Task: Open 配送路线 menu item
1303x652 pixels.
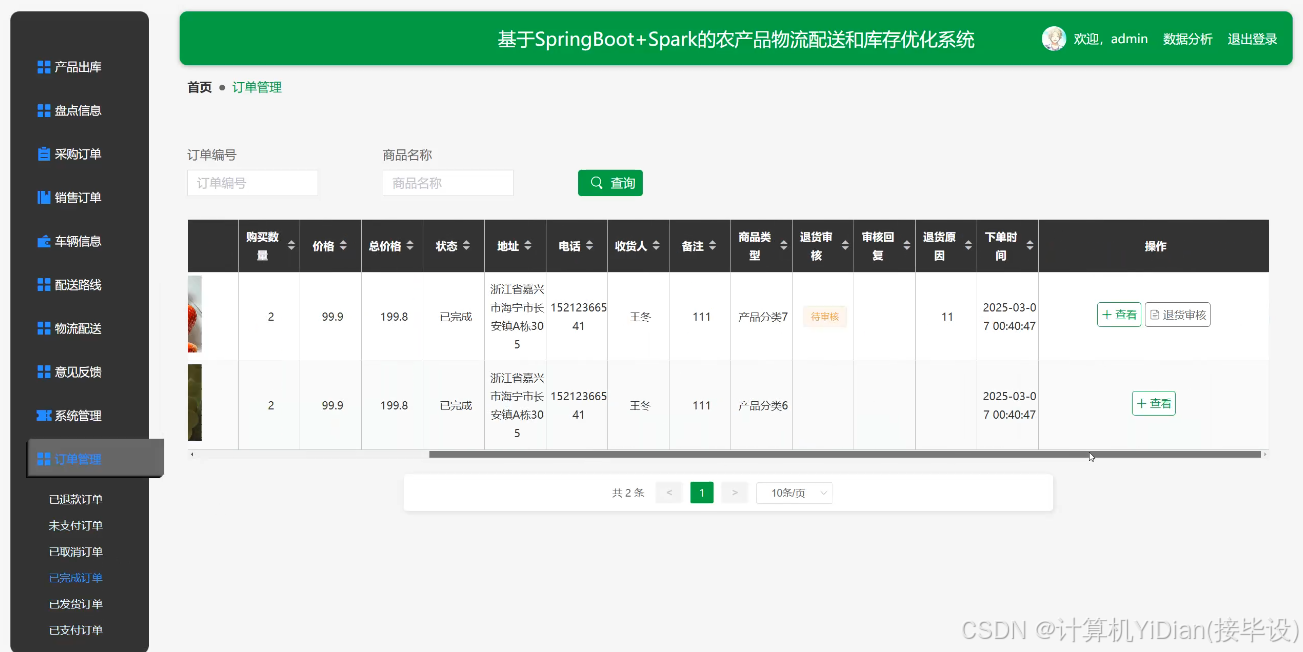Action: coord(78,285)
